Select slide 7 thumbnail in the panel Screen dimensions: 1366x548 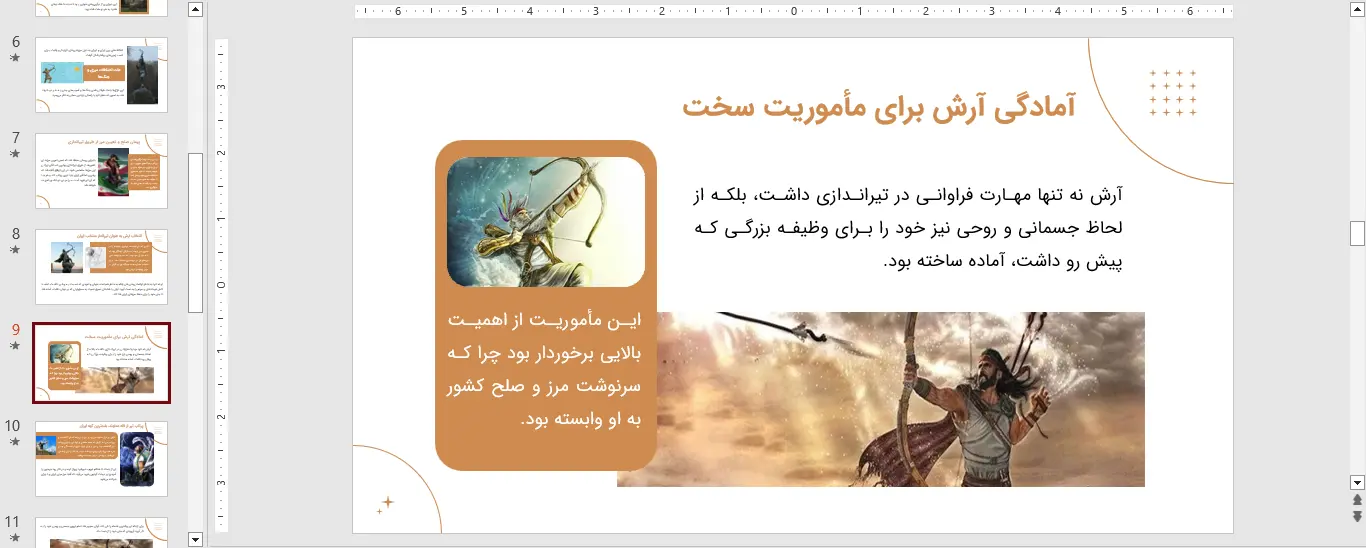point(102,171)
